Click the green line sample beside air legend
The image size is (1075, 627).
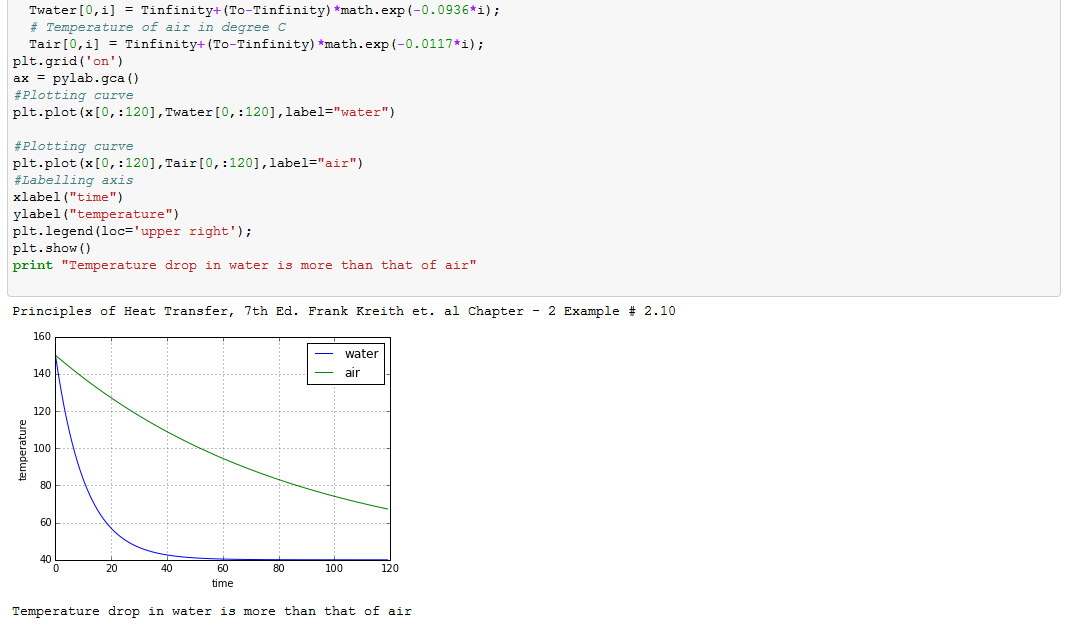point(325,373)
